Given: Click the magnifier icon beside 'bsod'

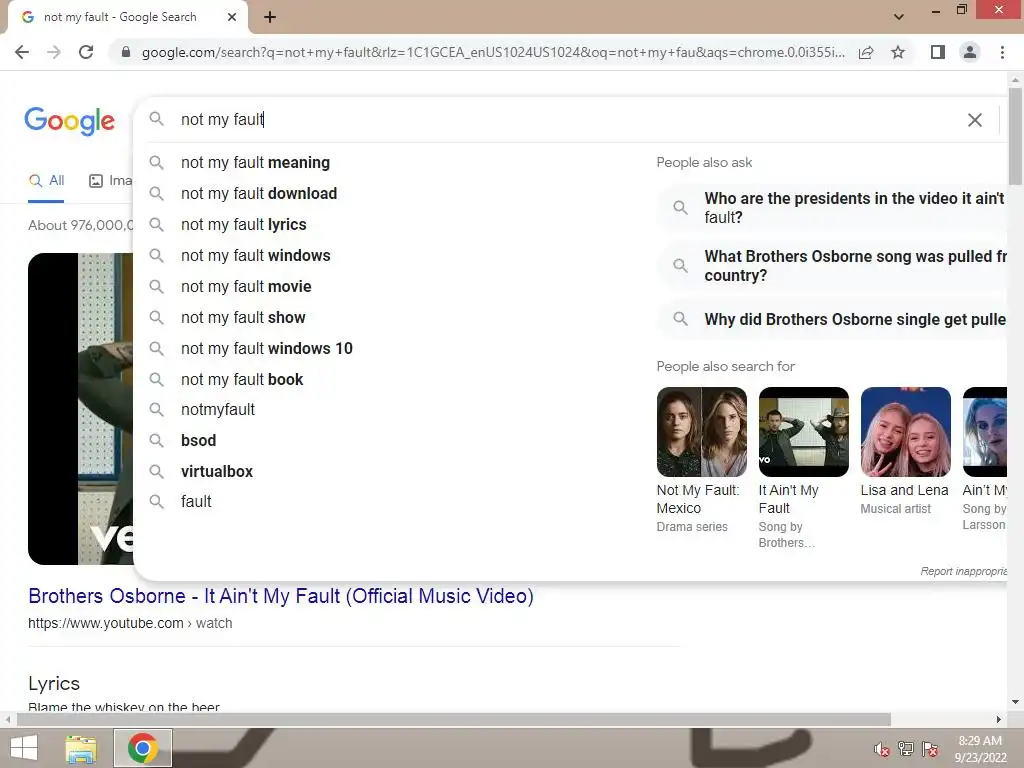Looking at the screenshot, I should 156,440.
